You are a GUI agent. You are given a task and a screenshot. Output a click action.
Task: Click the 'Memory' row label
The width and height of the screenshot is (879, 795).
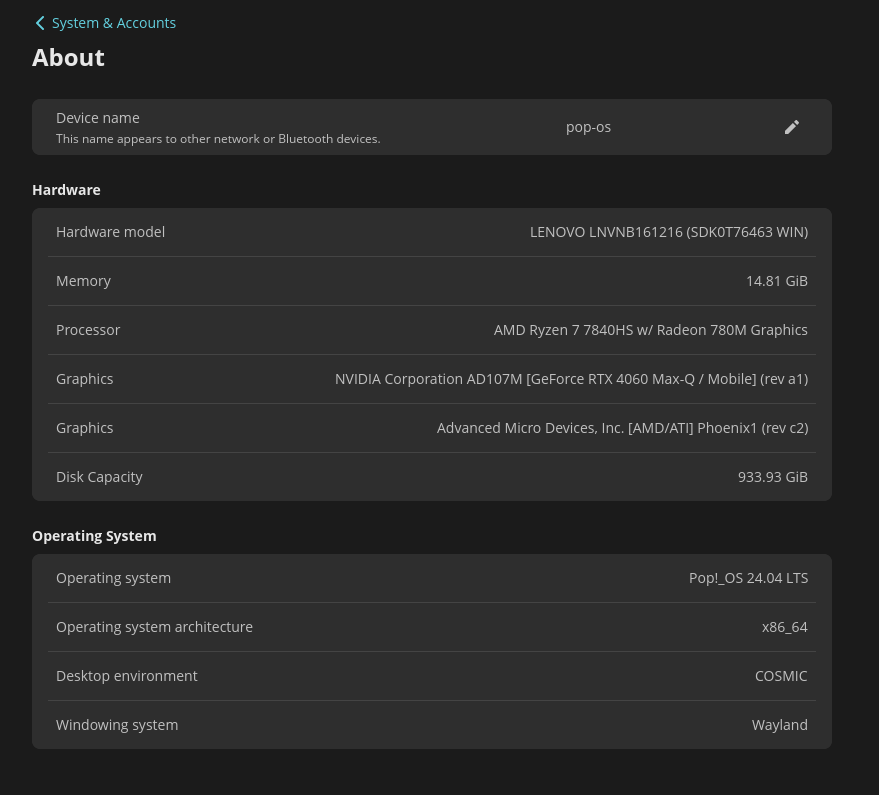point(84,281)
